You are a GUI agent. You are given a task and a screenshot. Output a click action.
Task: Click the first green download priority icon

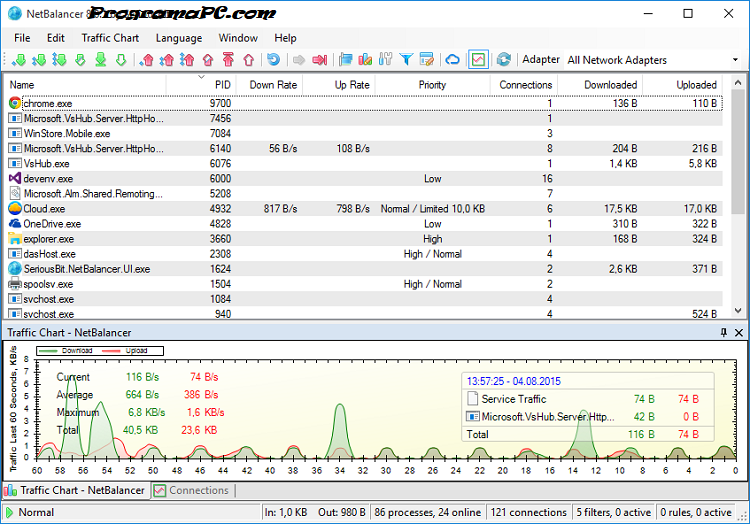[19, 60]
